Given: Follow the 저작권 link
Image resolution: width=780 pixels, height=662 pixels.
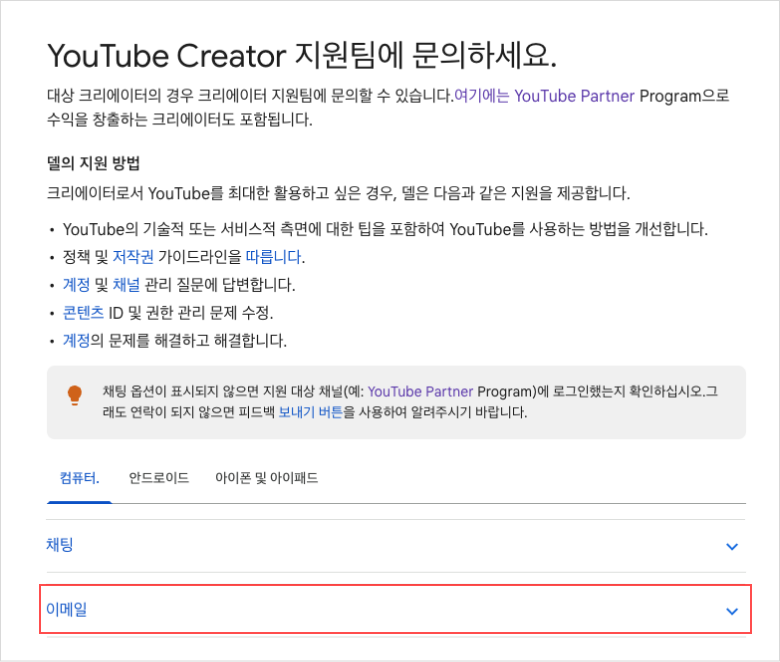Looking at the screenshot, I should tap(133, 257).
